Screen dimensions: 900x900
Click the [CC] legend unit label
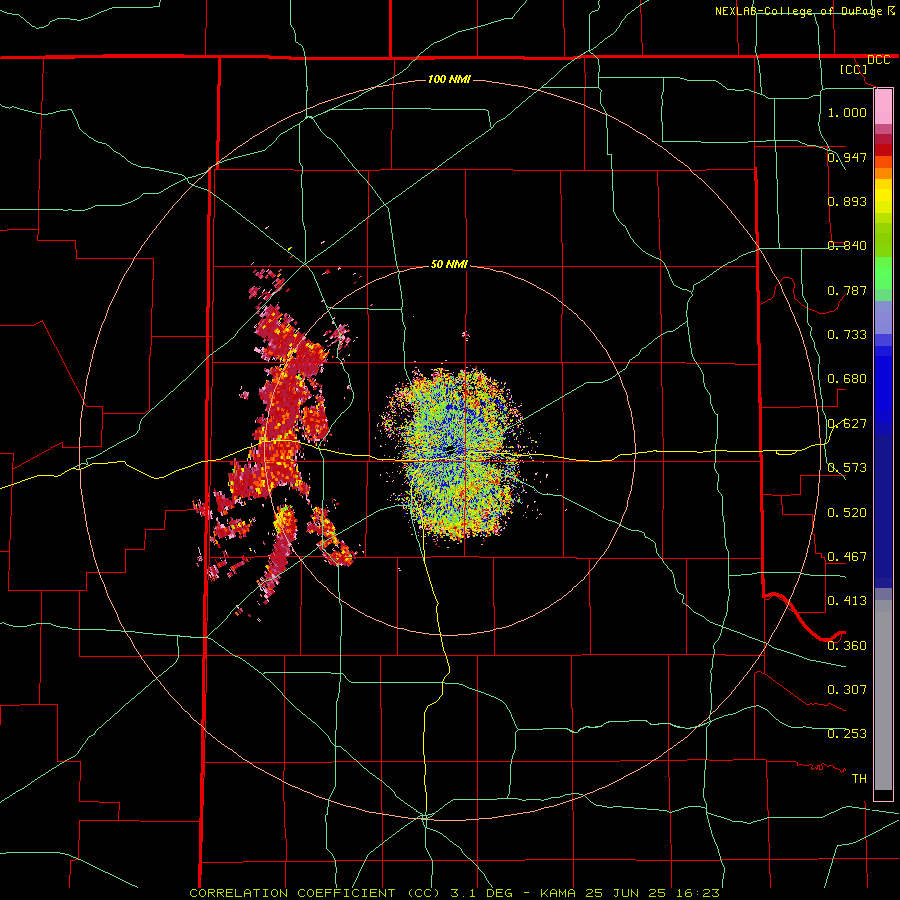[853, 69]
